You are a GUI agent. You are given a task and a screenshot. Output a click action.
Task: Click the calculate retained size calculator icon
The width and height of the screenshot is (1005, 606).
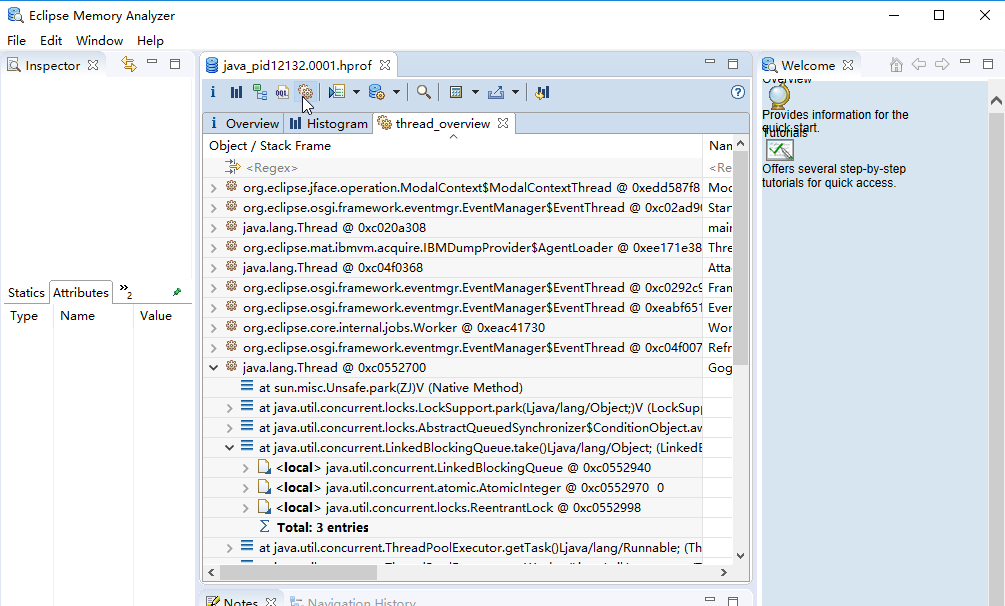(x=456, y=92)
